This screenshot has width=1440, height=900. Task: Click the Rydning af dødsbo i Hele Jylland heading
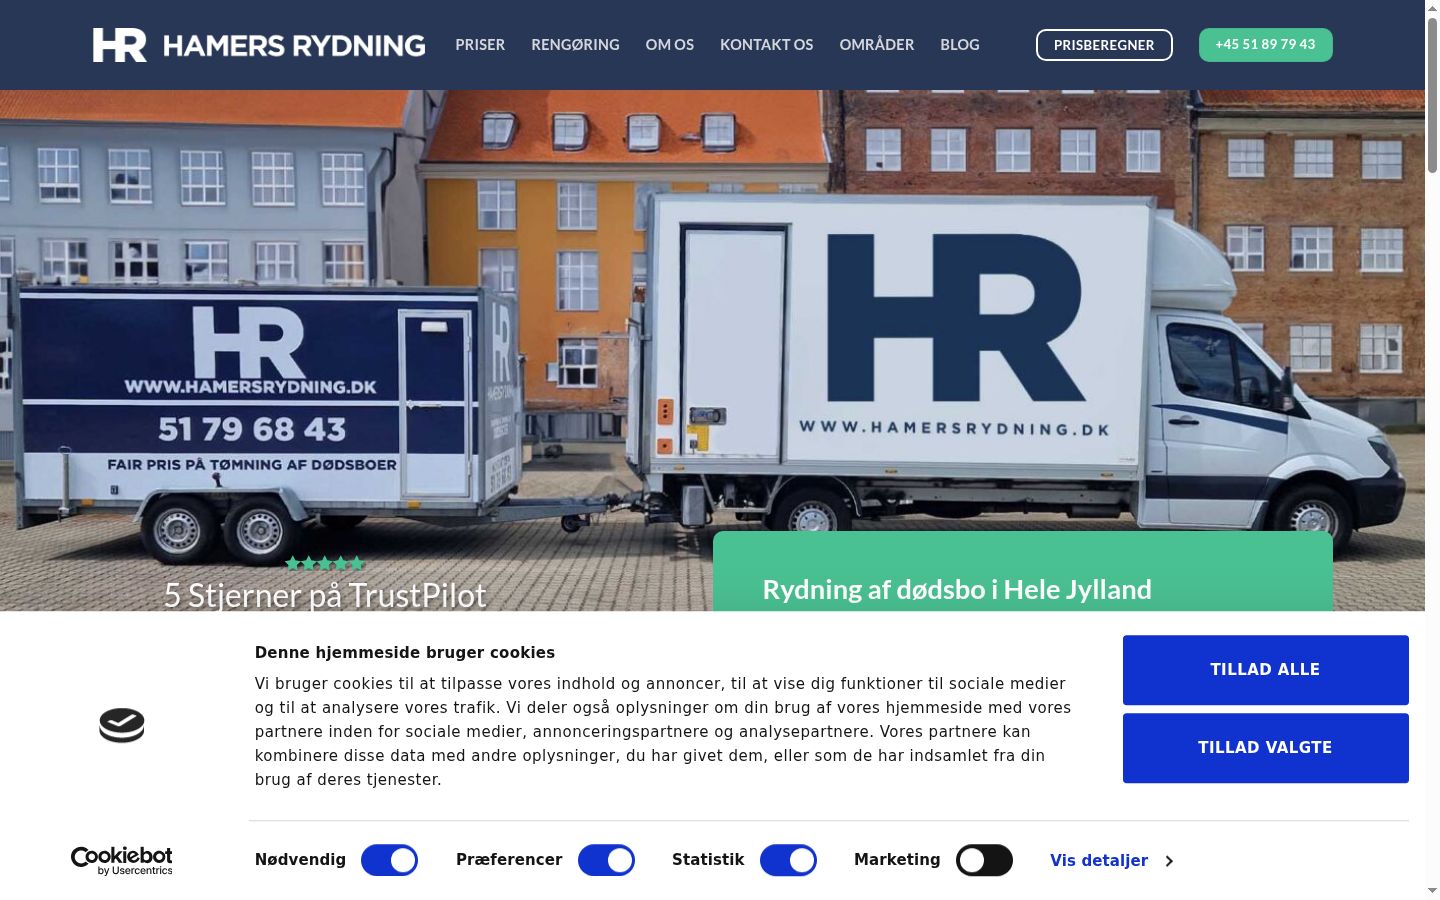[957, 590]
